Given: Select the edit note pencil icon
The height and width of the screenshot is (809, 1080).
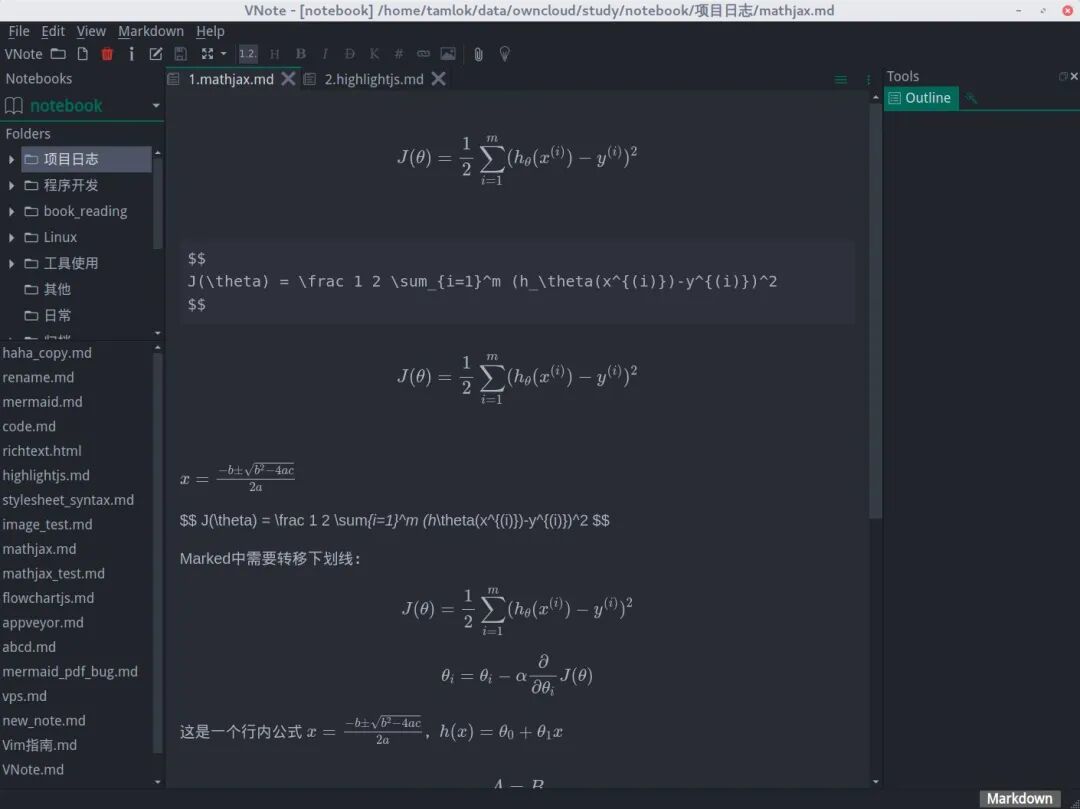Looking at the screenshot, I should coord(155,54).
